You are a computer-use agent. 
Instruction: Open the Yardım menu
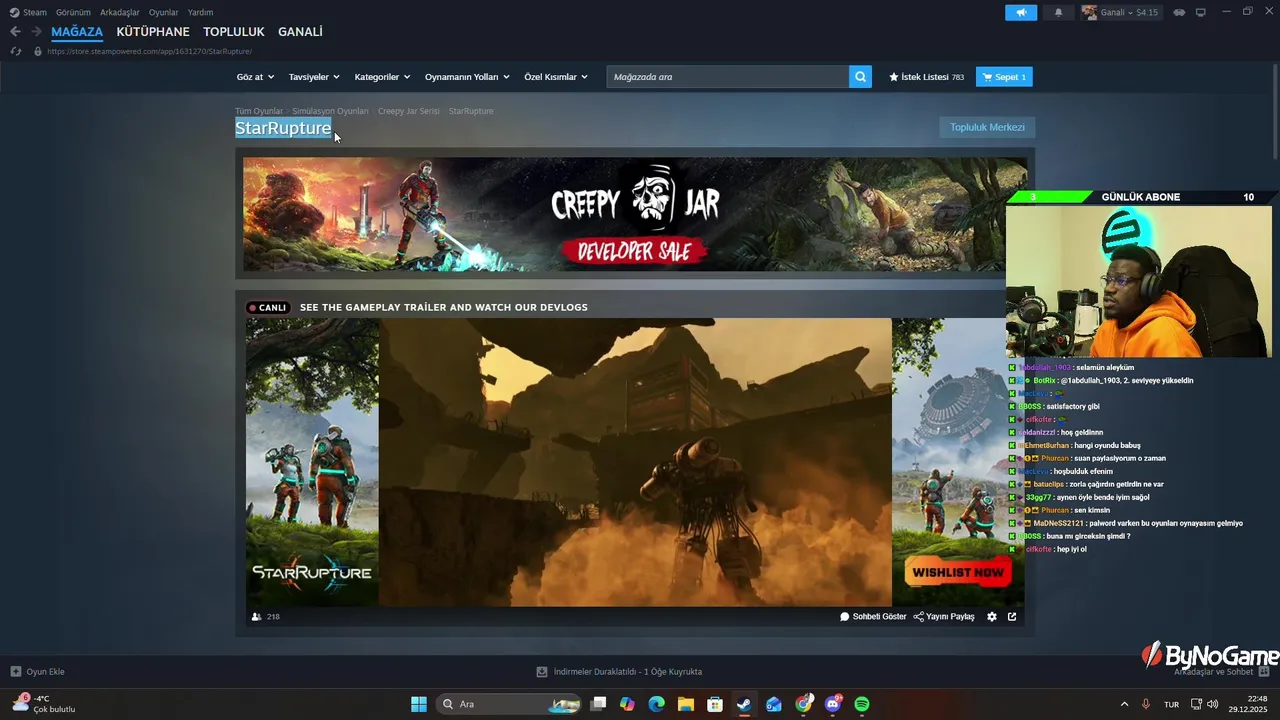200,12
